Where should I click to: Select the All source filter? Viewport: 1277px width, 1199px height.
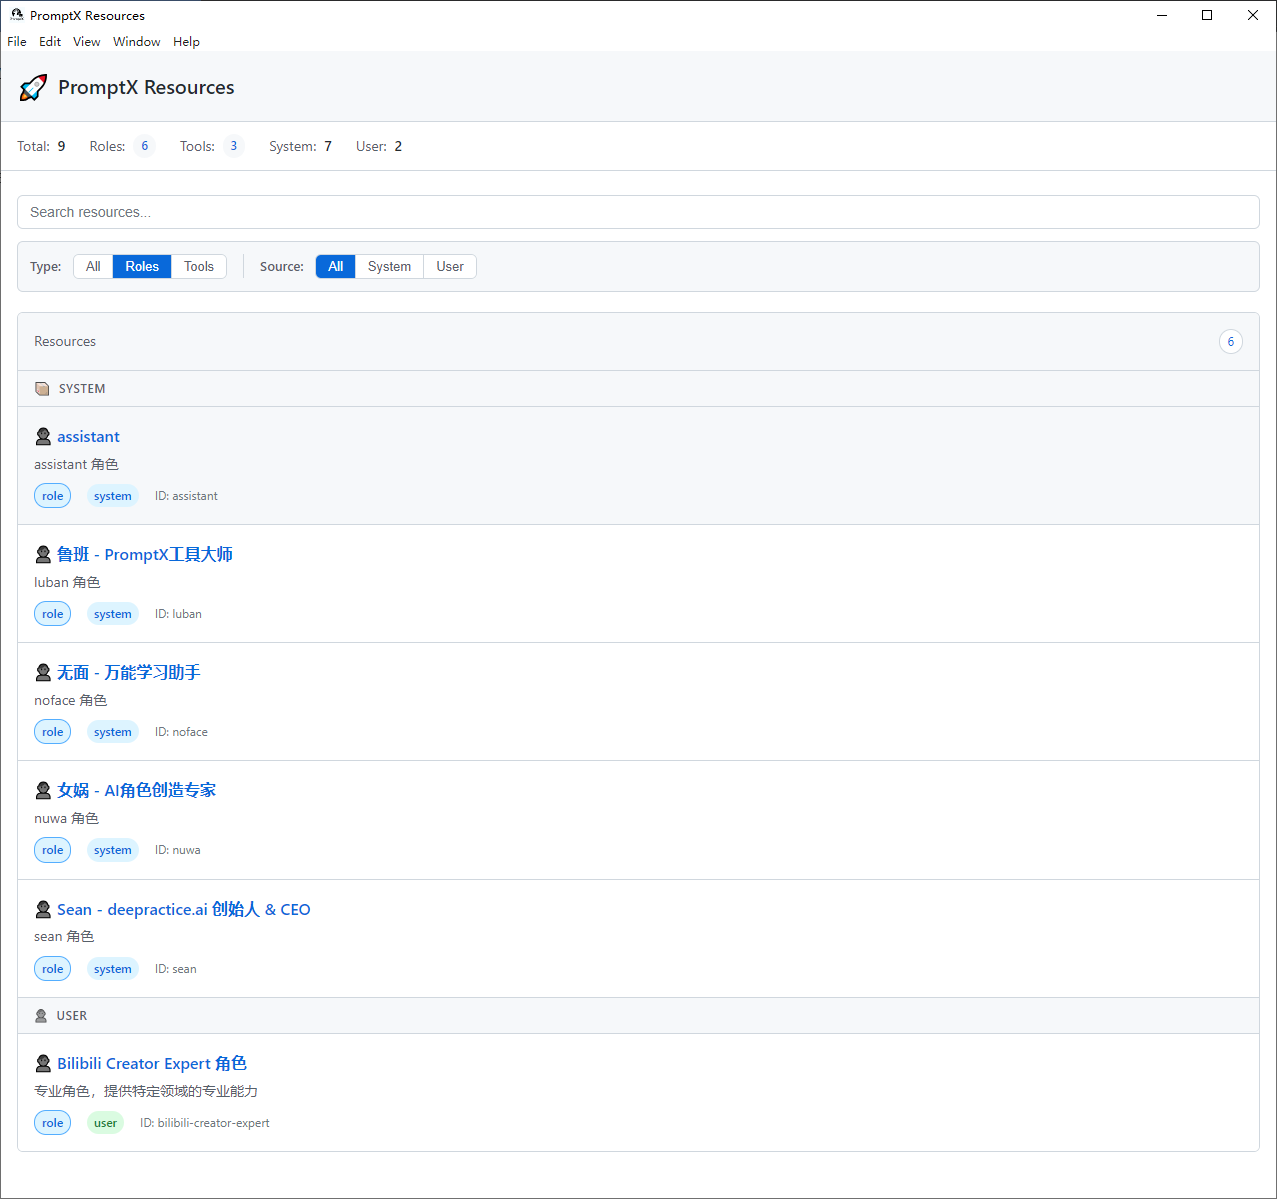(x=336, y=267)
